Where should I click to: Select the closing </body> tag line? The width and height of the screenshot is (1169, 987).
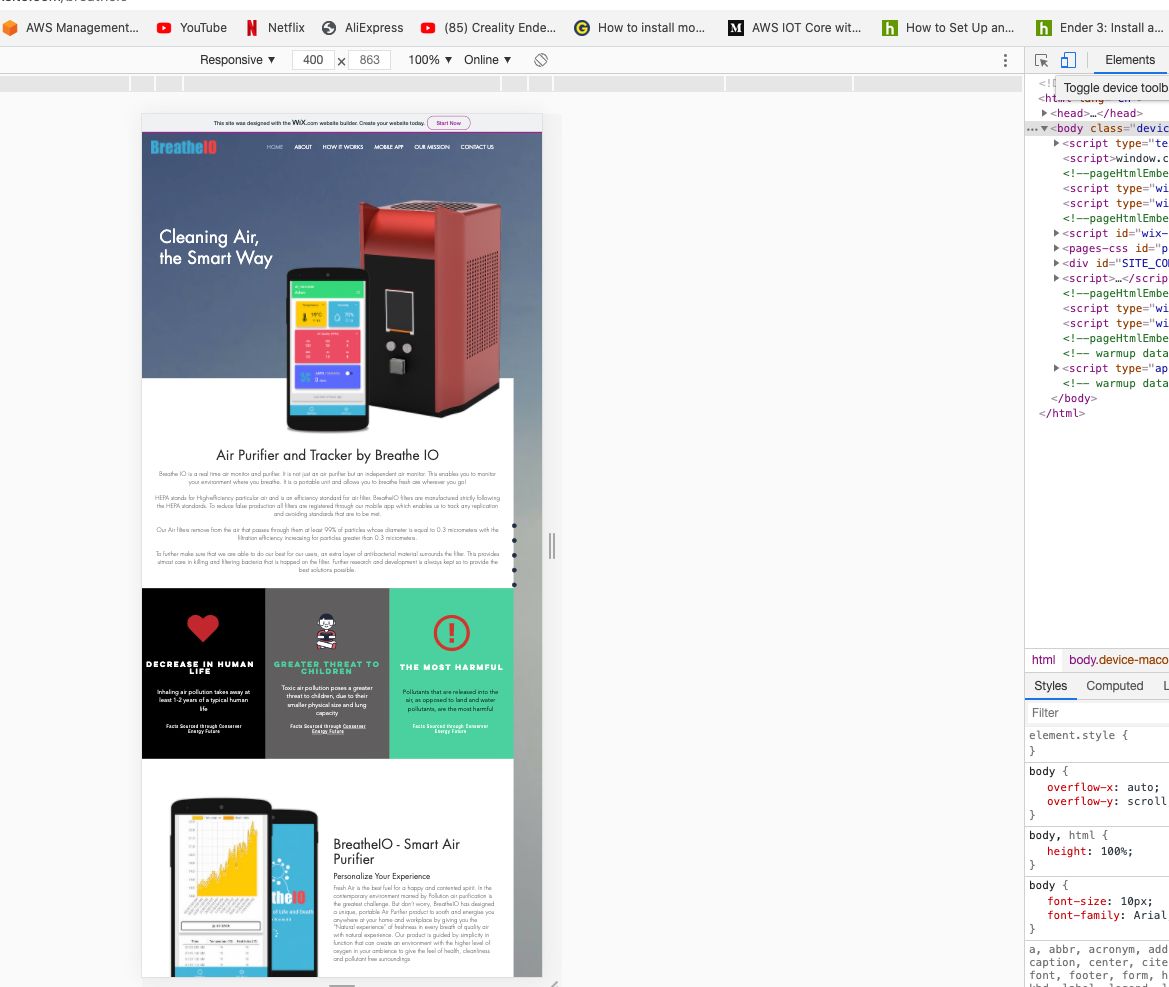1074,398
